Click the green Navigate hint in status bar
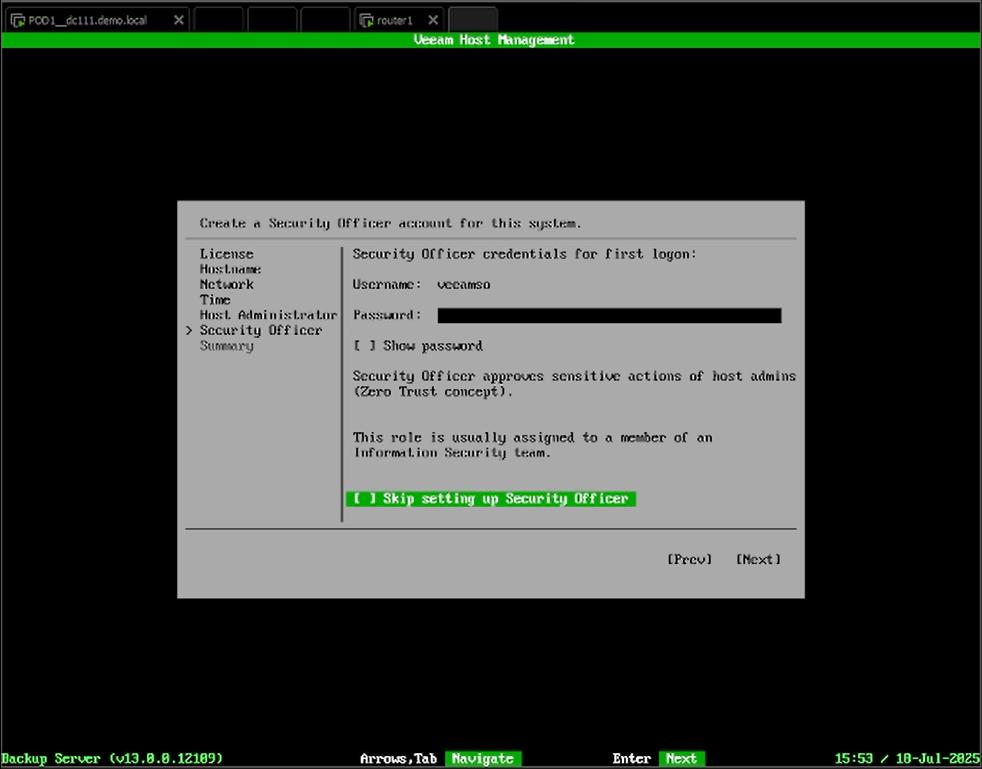Image resolution: width=982 pixels, height=769 pixels. point(483,759)
